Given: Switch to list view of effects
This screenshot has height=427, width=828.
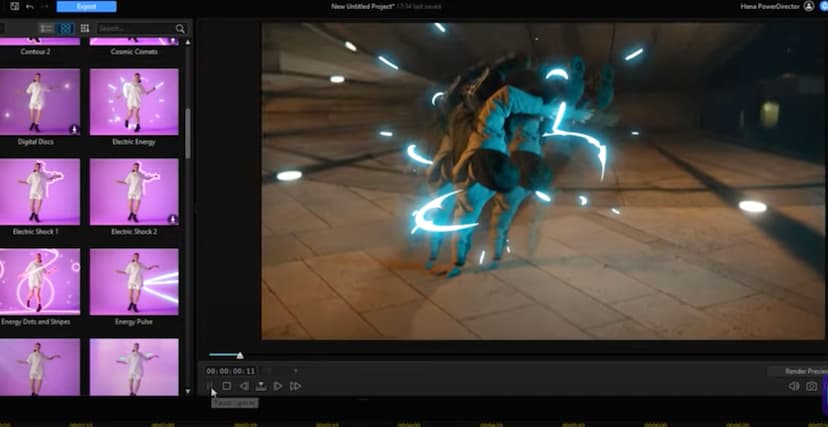Looking at the screenshot, I should pyautogui.click(x=47, y=29).
